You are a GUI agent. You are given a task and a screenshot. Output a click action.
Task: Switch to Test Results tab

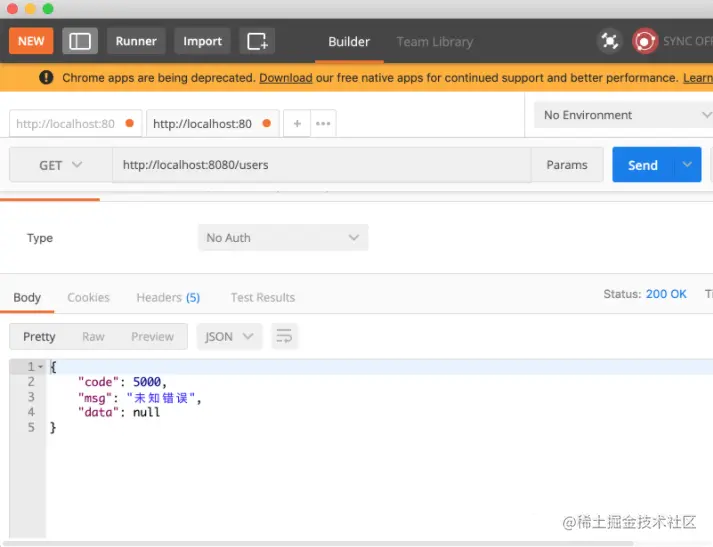point(263,297)
